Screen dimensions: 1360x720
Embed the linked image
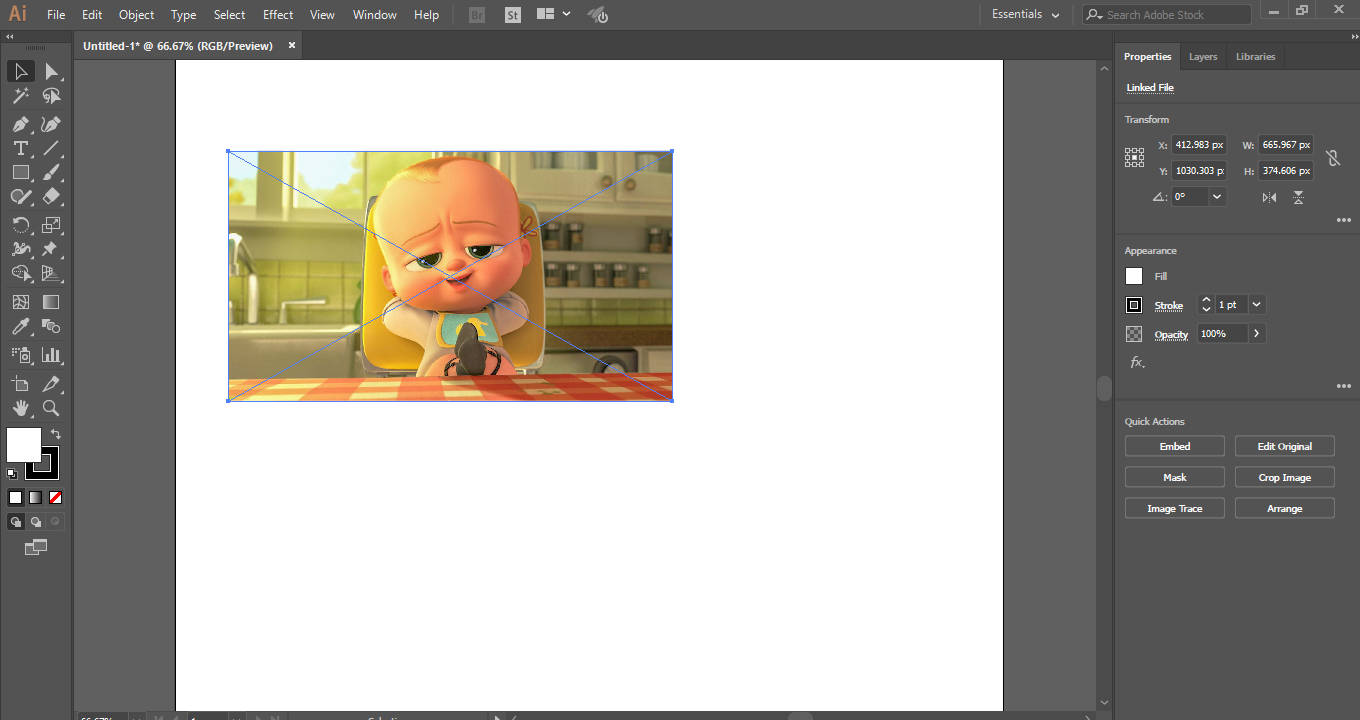[1174, 445]
